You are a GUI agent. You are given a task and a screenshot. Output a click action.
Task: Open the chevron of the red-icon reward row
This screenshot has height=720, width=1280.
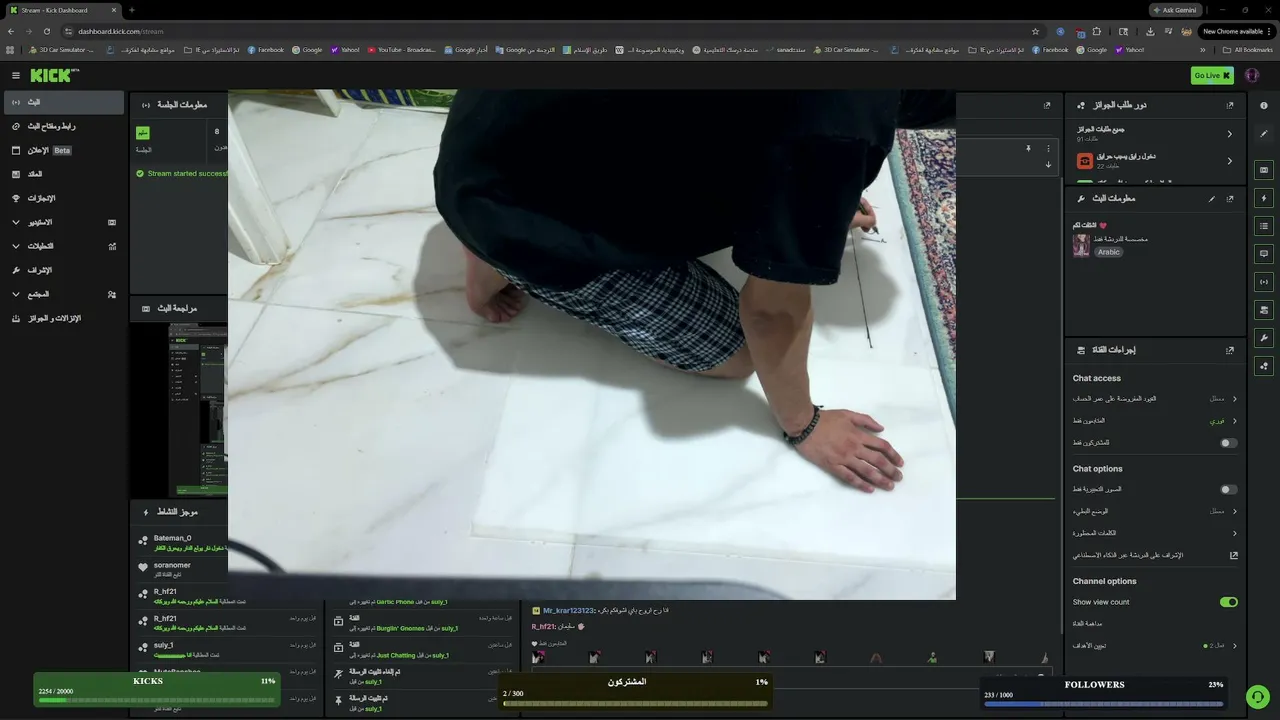tap(1230, 160)
